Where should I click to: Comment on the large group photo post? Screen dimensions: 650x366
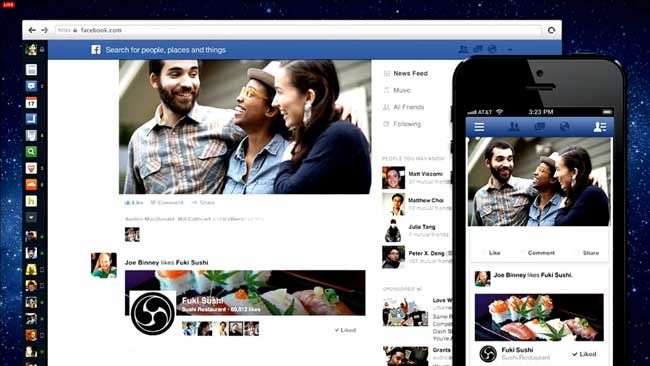[167, 203]
